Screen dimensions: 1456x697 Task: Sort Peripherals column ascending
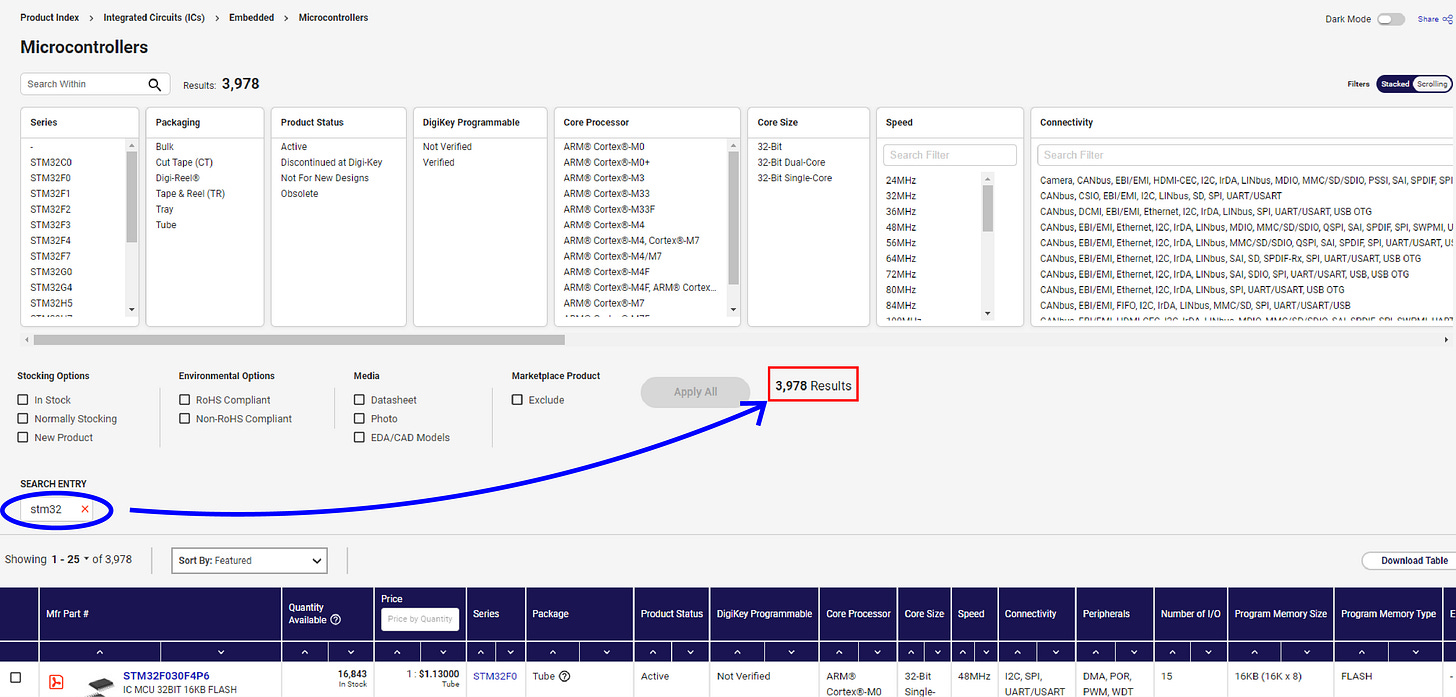pos(1094,653)
